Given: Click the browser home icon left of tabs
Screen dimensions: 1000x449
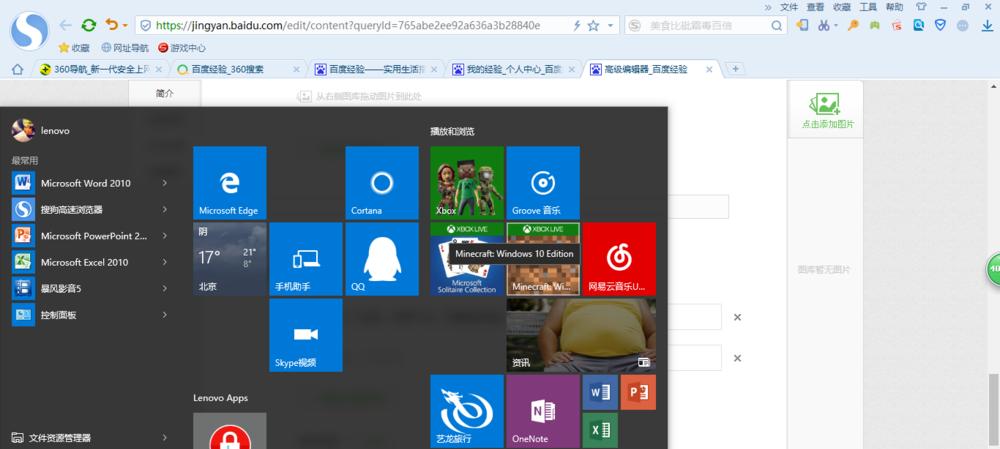Looking at the screenshot, I should [x=17, y=70].
